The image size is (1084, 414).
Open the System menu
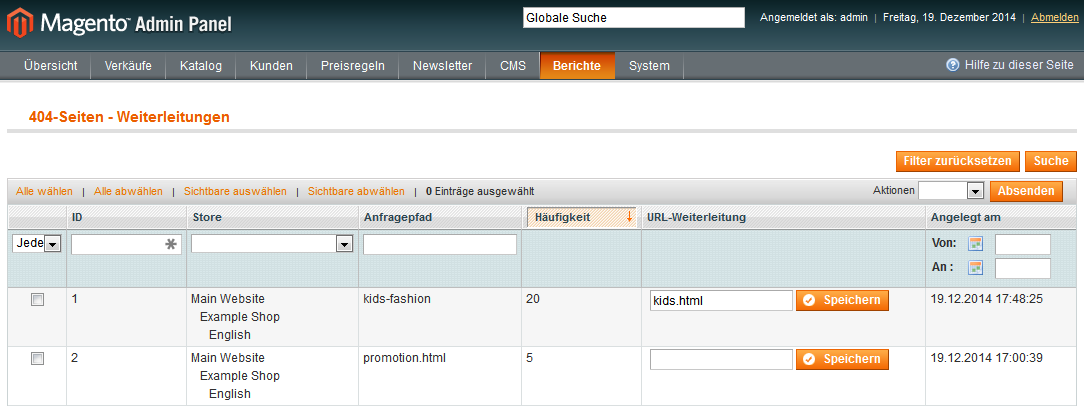[x=649, y=66]
